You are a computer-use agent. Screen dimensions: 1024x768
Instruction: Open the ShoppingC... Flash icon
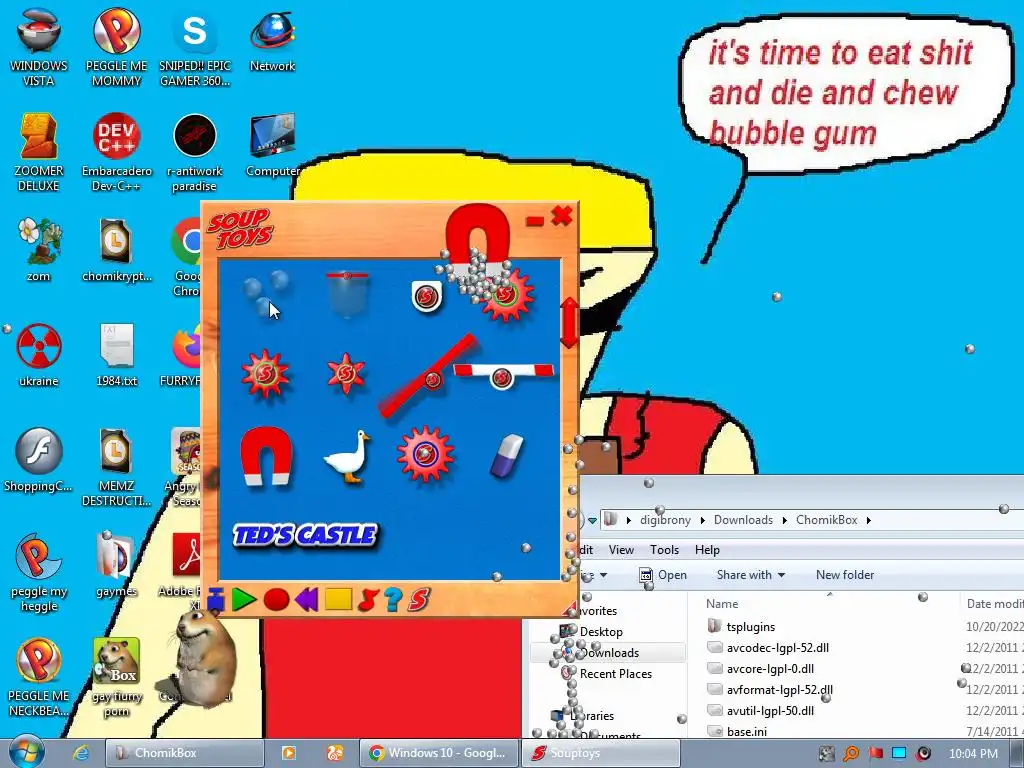click(39, 460)
